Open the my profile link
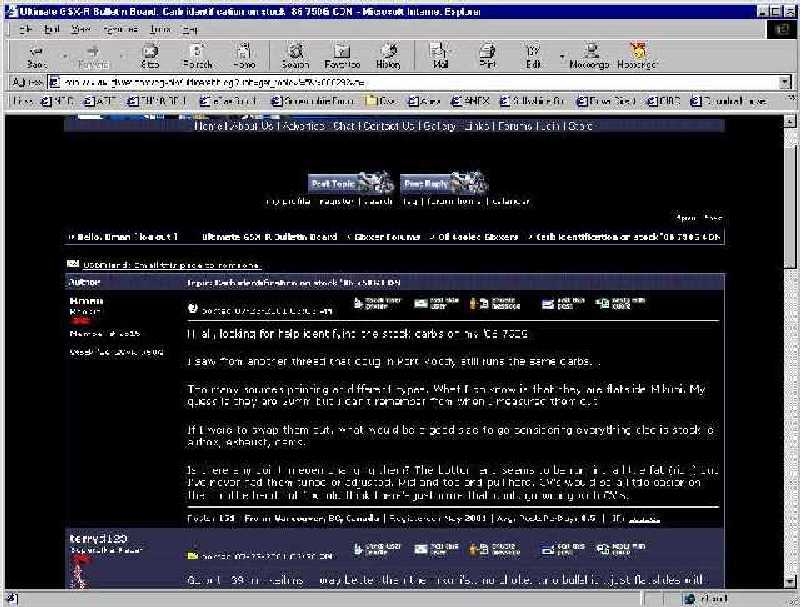The image size is (800, 607). point(288,201)
